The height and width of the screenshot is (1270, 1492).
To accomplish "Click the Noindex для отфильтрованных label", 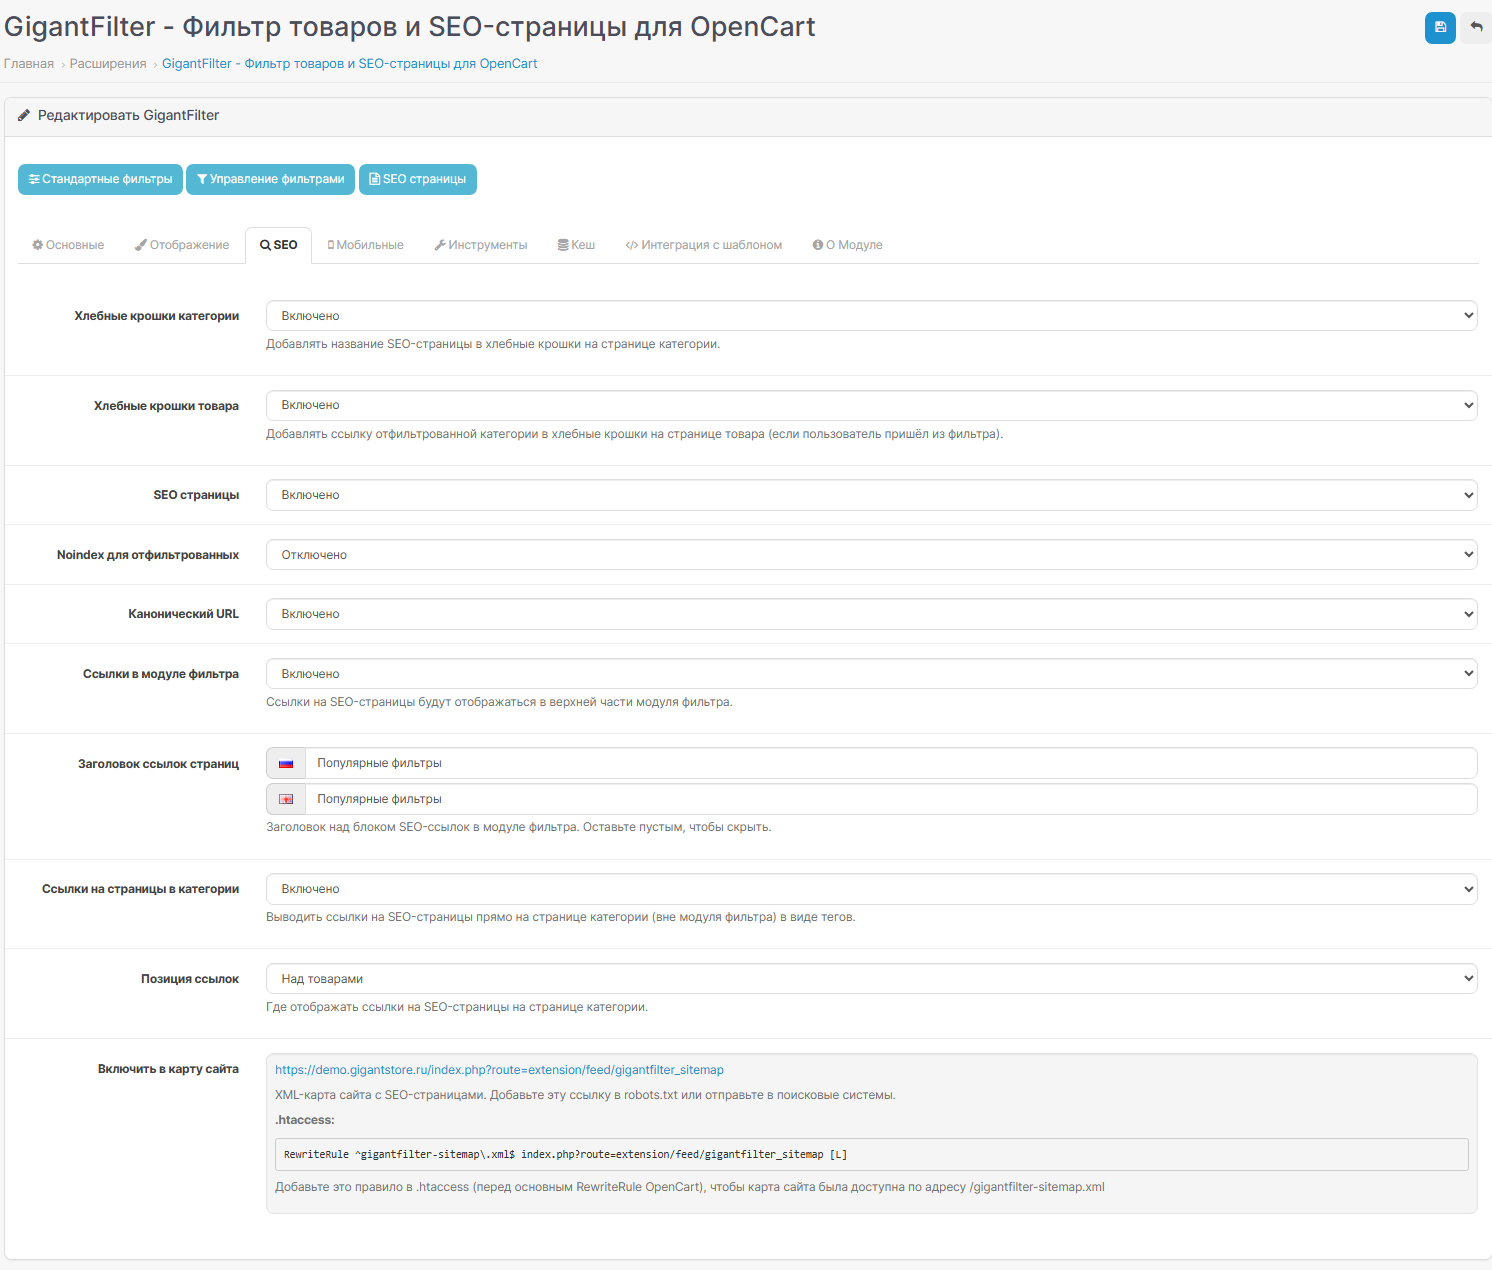I will pos(148,555).
